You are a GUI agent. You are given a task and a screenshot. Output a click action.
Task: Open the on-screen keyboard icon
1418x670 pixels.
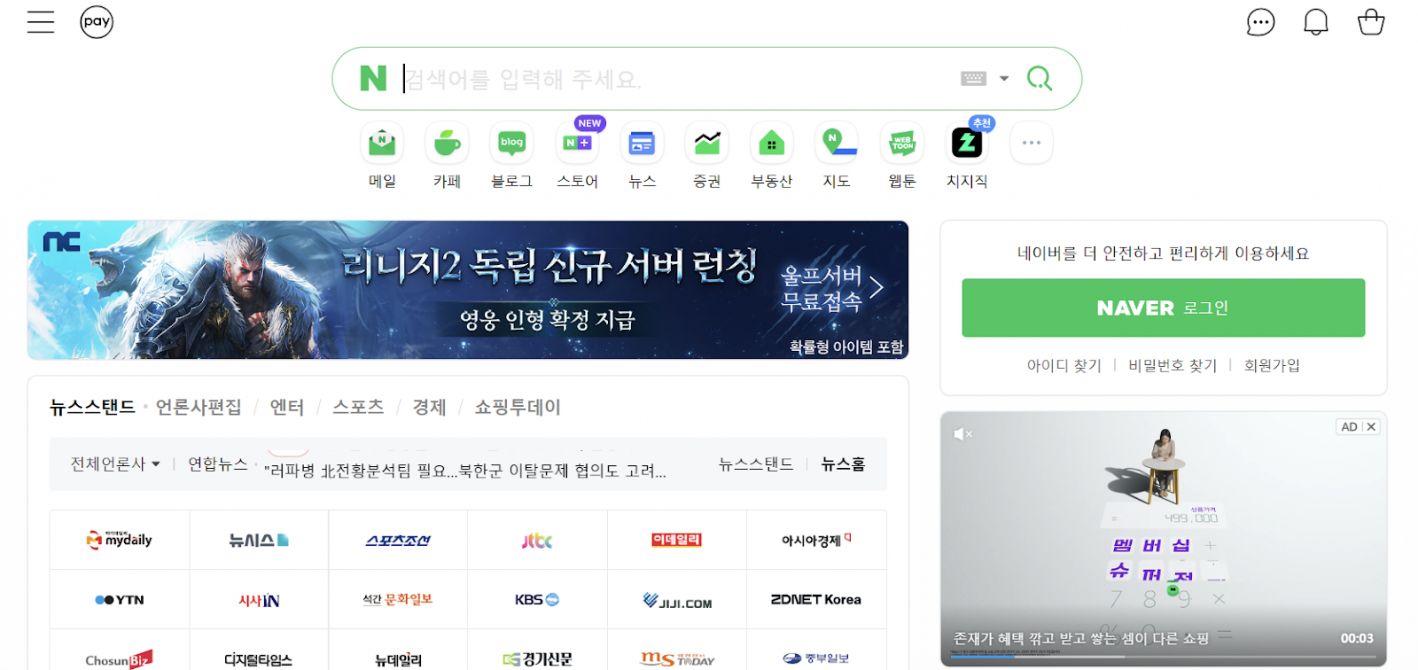[x=973, y=79]
